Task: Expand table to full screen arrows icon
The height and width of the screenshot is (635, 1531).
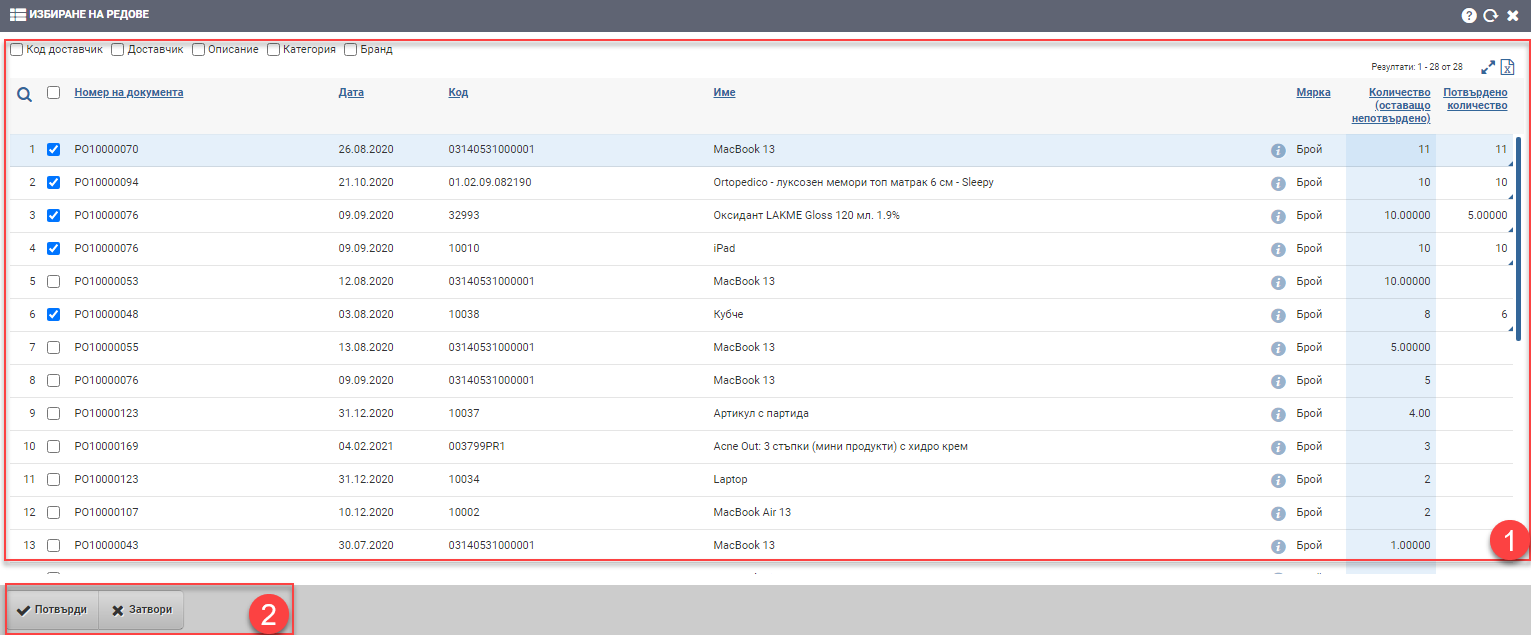Action: (x=1488, y=67)
